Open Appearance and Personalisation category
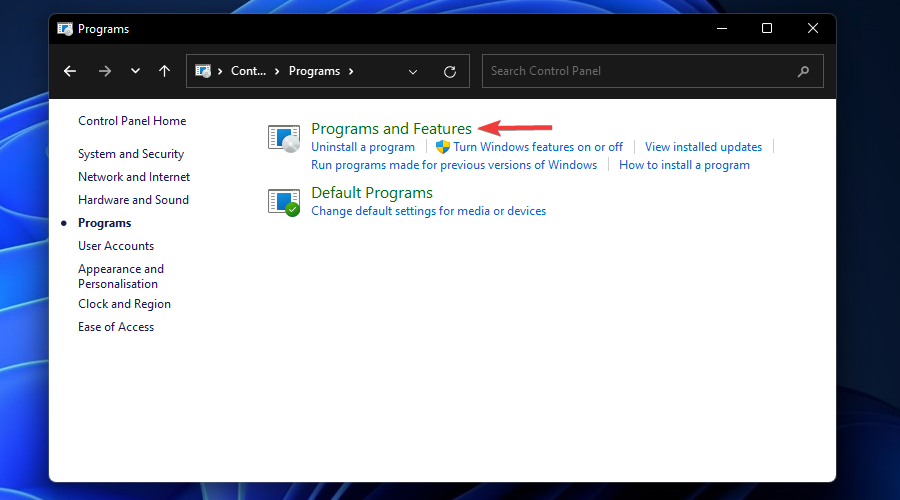This screenshot has width=900, height=500. [x=121, y=276]
